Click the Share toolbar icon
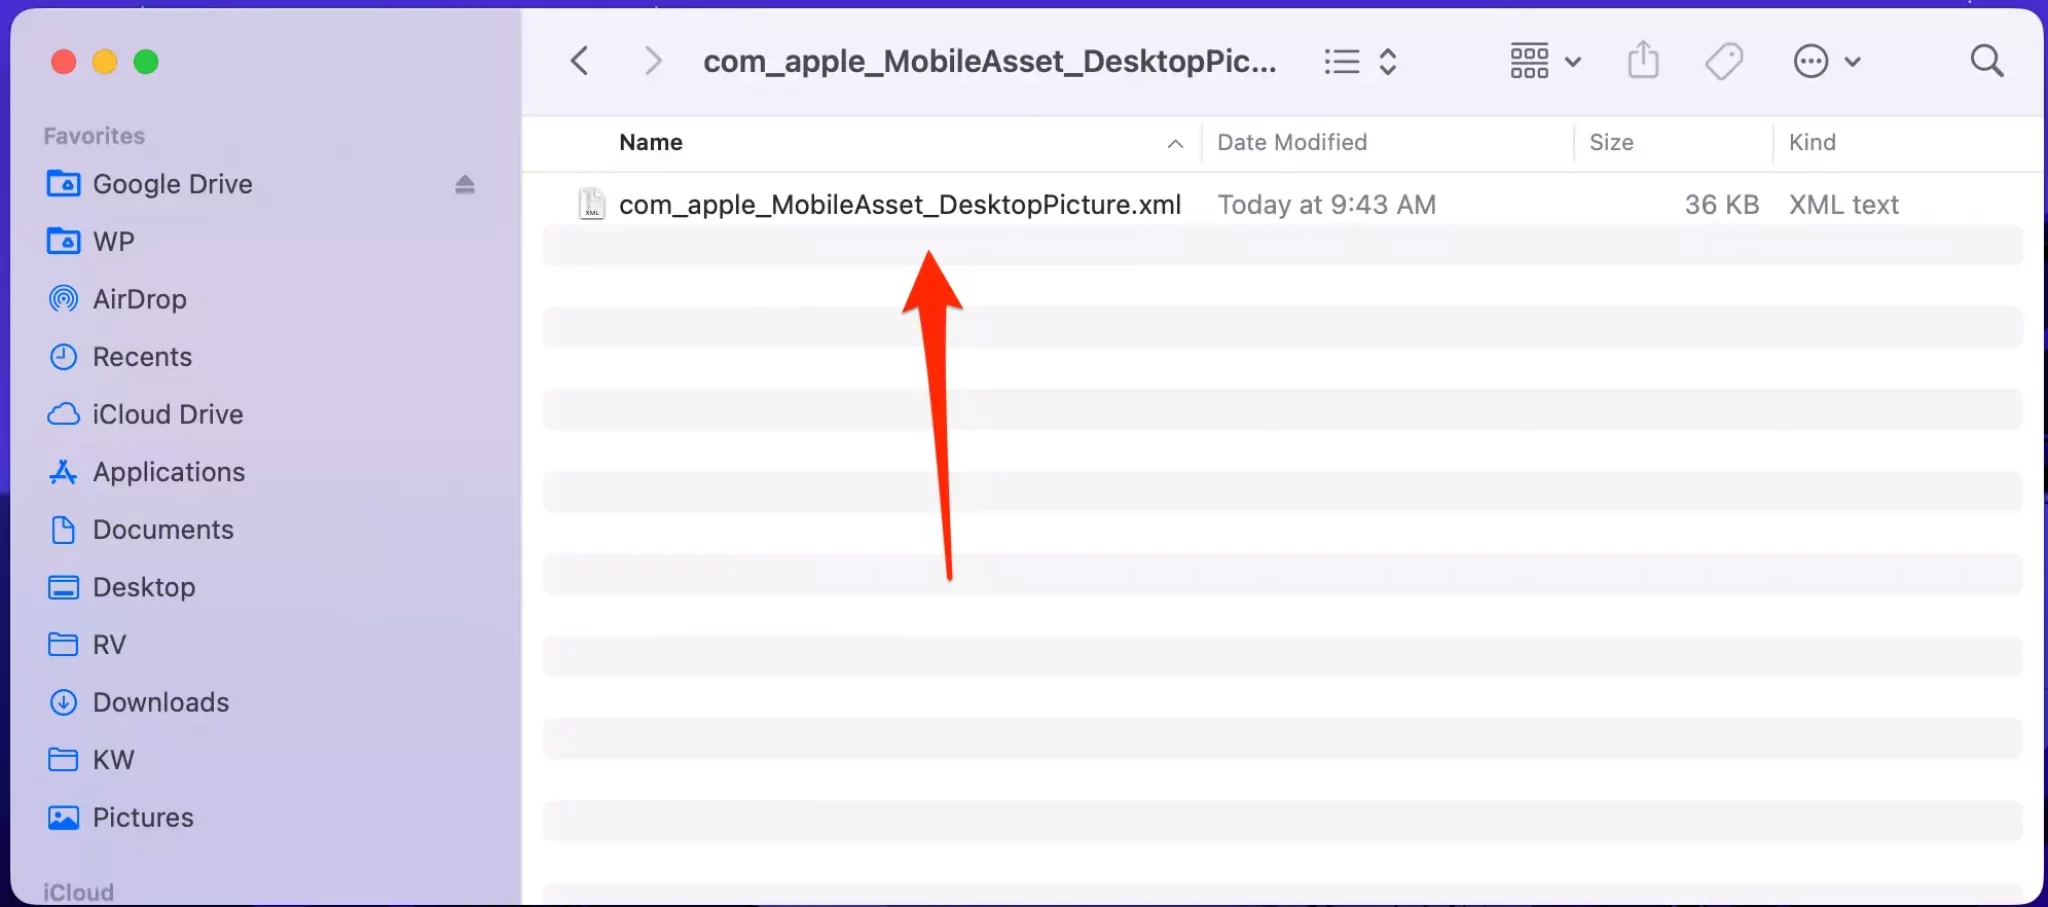The height and width of the screenshot is (907, 2048). (x=1643, y=60)
